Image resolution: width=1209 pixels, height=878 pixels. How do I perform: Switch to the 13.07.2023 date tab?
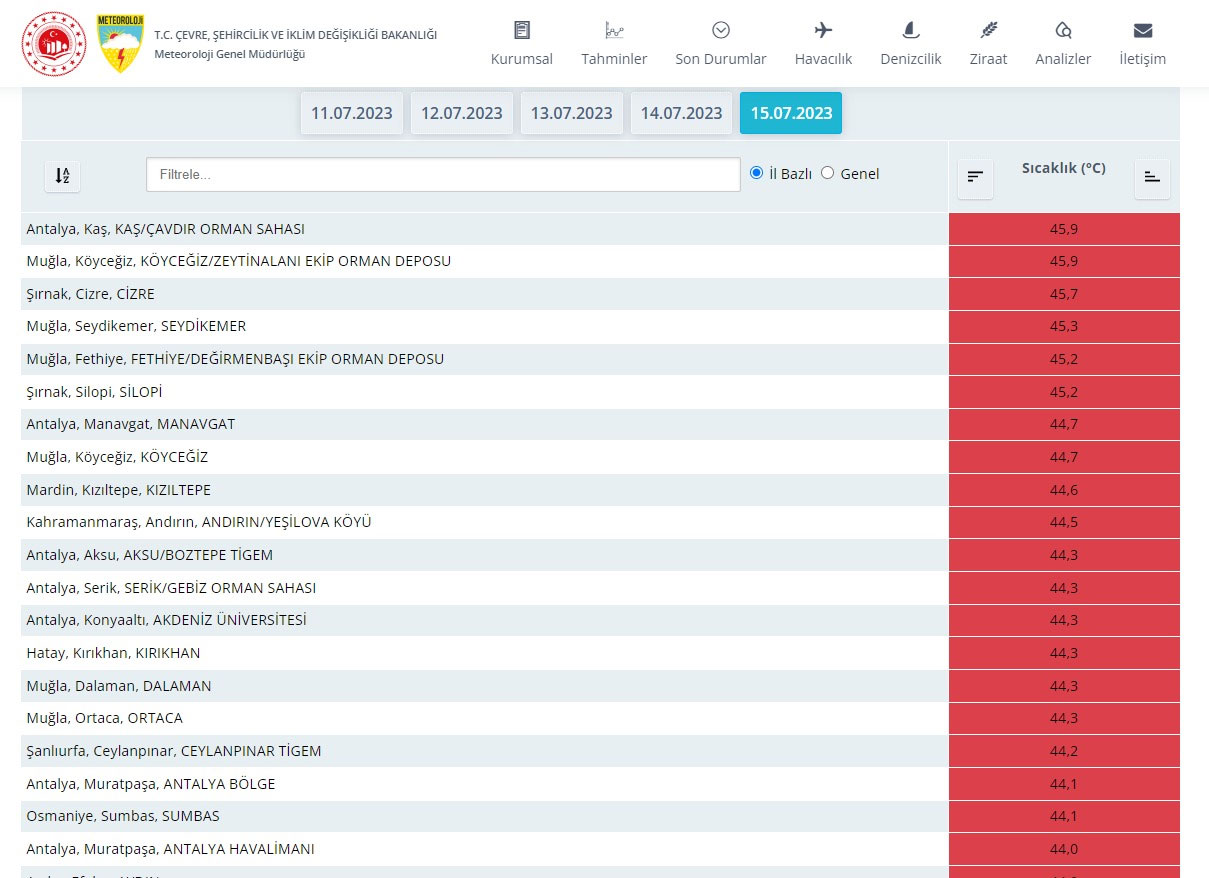click(571, 113)
